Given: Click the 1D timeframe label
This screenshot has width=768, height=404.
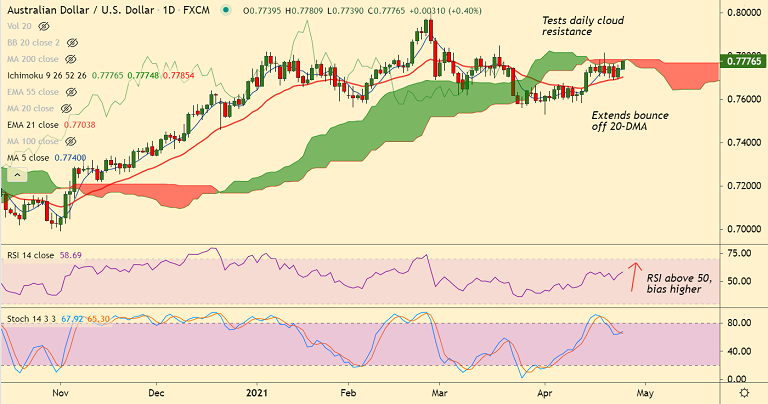Looking at the screenshot, I should click(169, 10).
